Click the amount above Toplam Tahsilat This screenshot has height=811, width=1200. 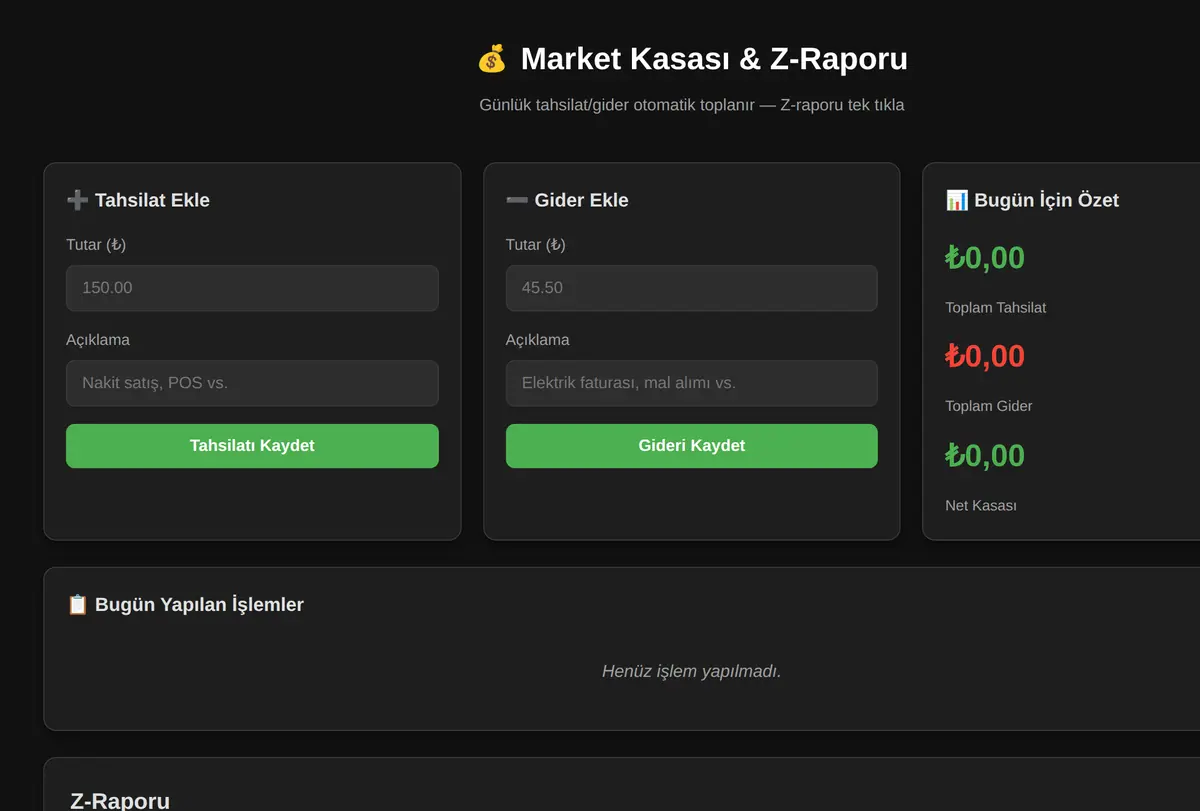[x=985, y=258]
